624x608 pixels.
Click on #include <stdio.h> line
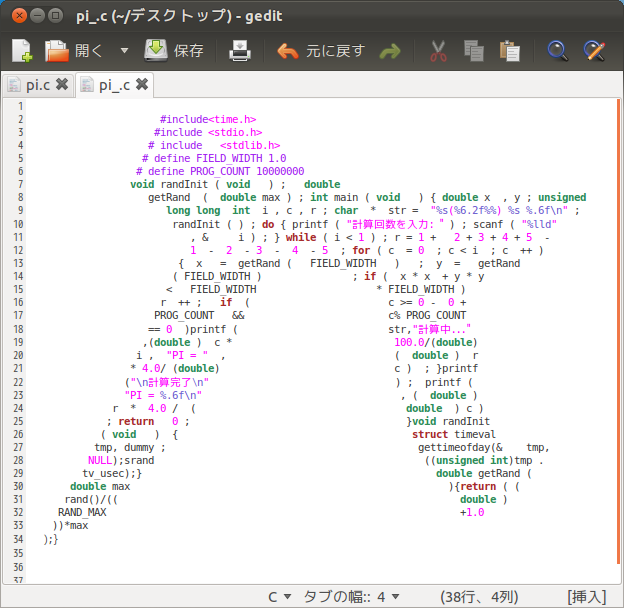click(x=208, y=132)
